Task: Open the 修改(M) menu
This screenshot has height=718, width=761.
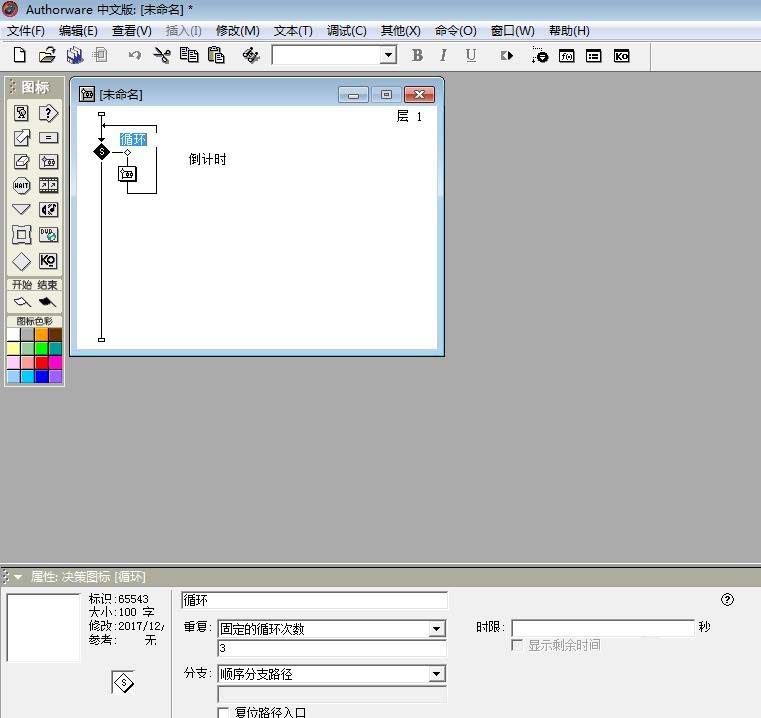Action: tap(237, 31)
